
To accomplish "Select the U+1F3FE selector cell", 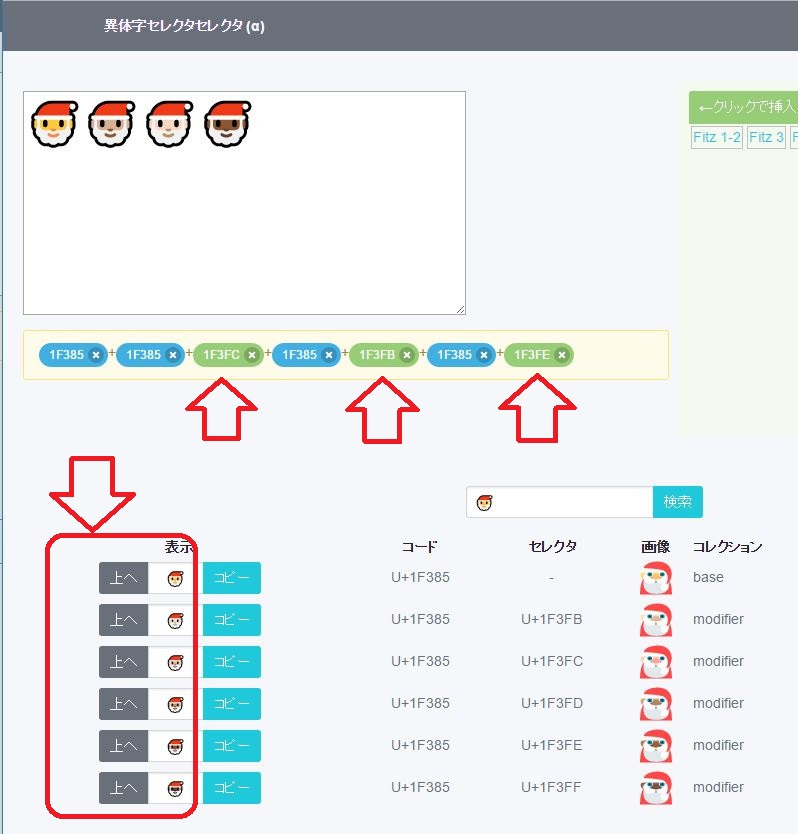I will 552,746.
